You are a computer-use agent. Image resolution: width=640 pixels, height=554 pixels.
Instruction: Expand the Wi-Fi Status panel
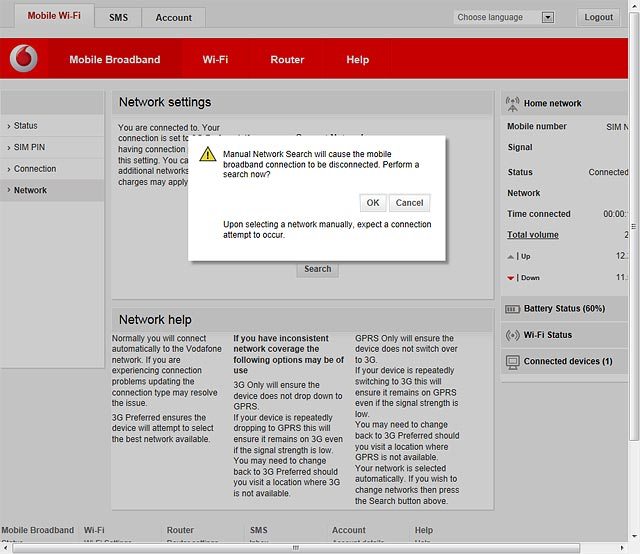[x=564, y=335]
